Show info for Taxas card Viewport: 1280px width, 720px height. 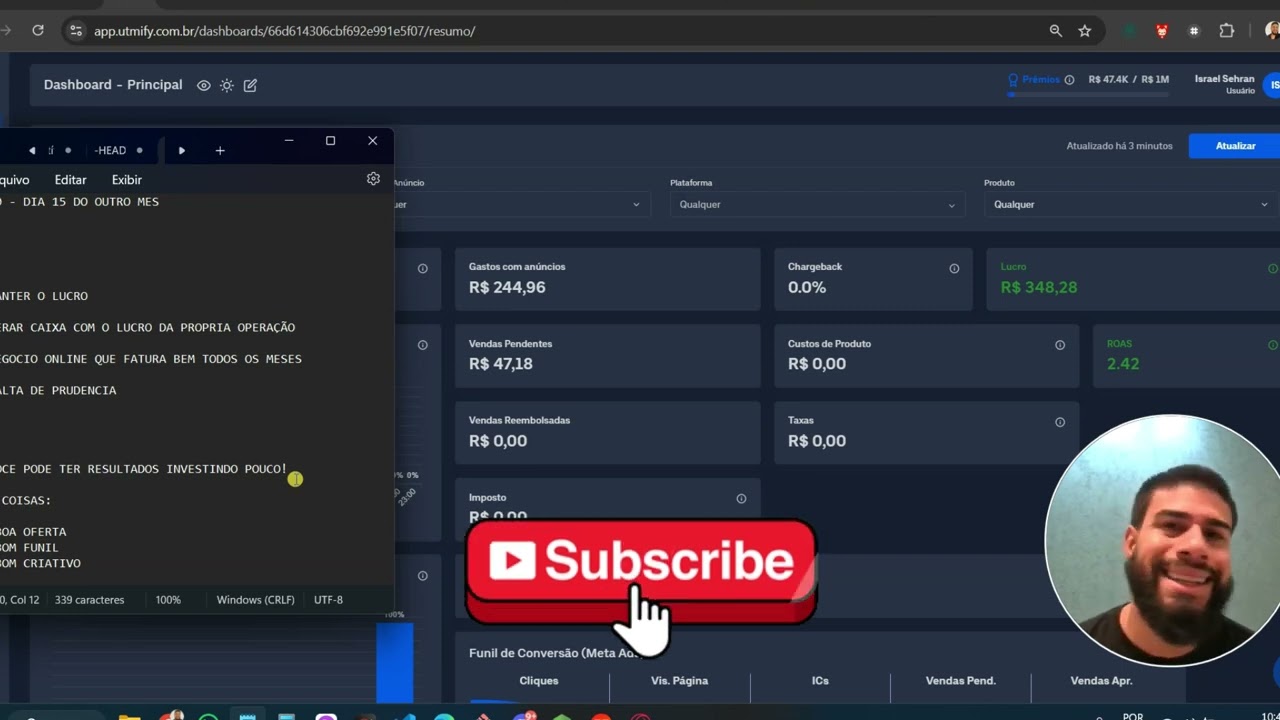[1060, 422]
